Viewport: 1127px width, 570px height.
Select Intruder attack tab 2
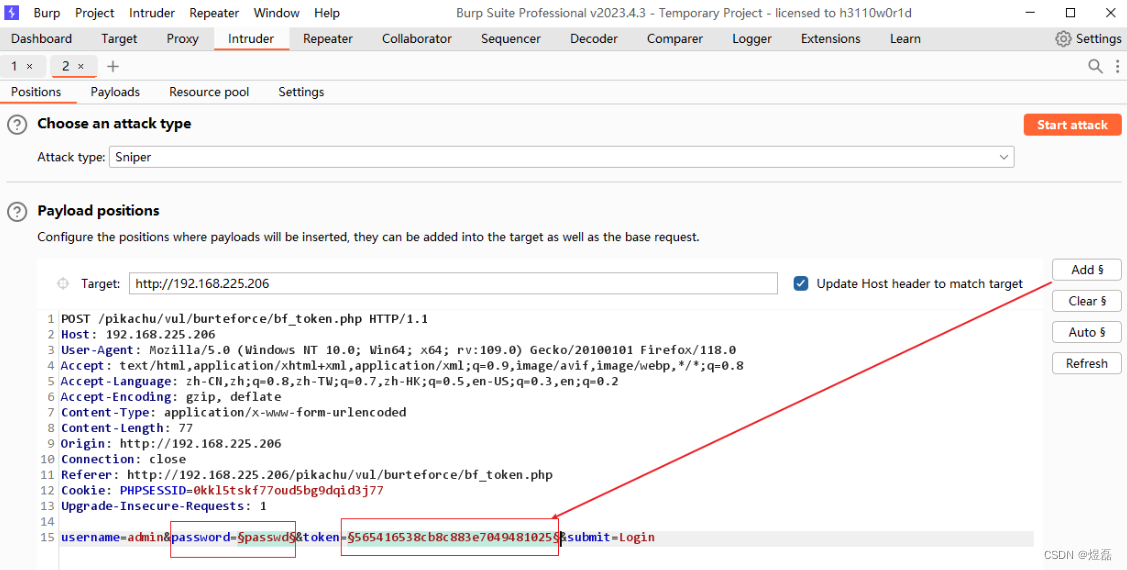(65, 66)
